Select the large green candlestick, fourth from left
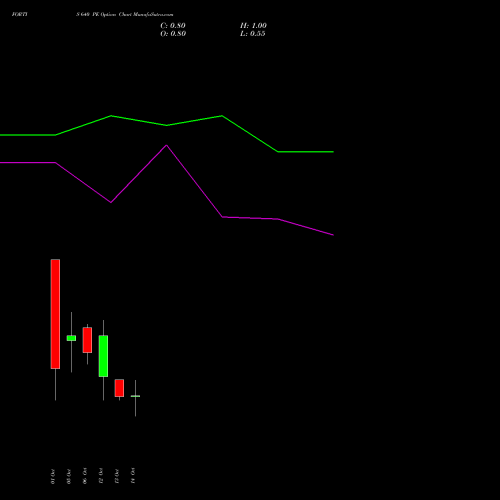500x500 pixels. point(103,356)
